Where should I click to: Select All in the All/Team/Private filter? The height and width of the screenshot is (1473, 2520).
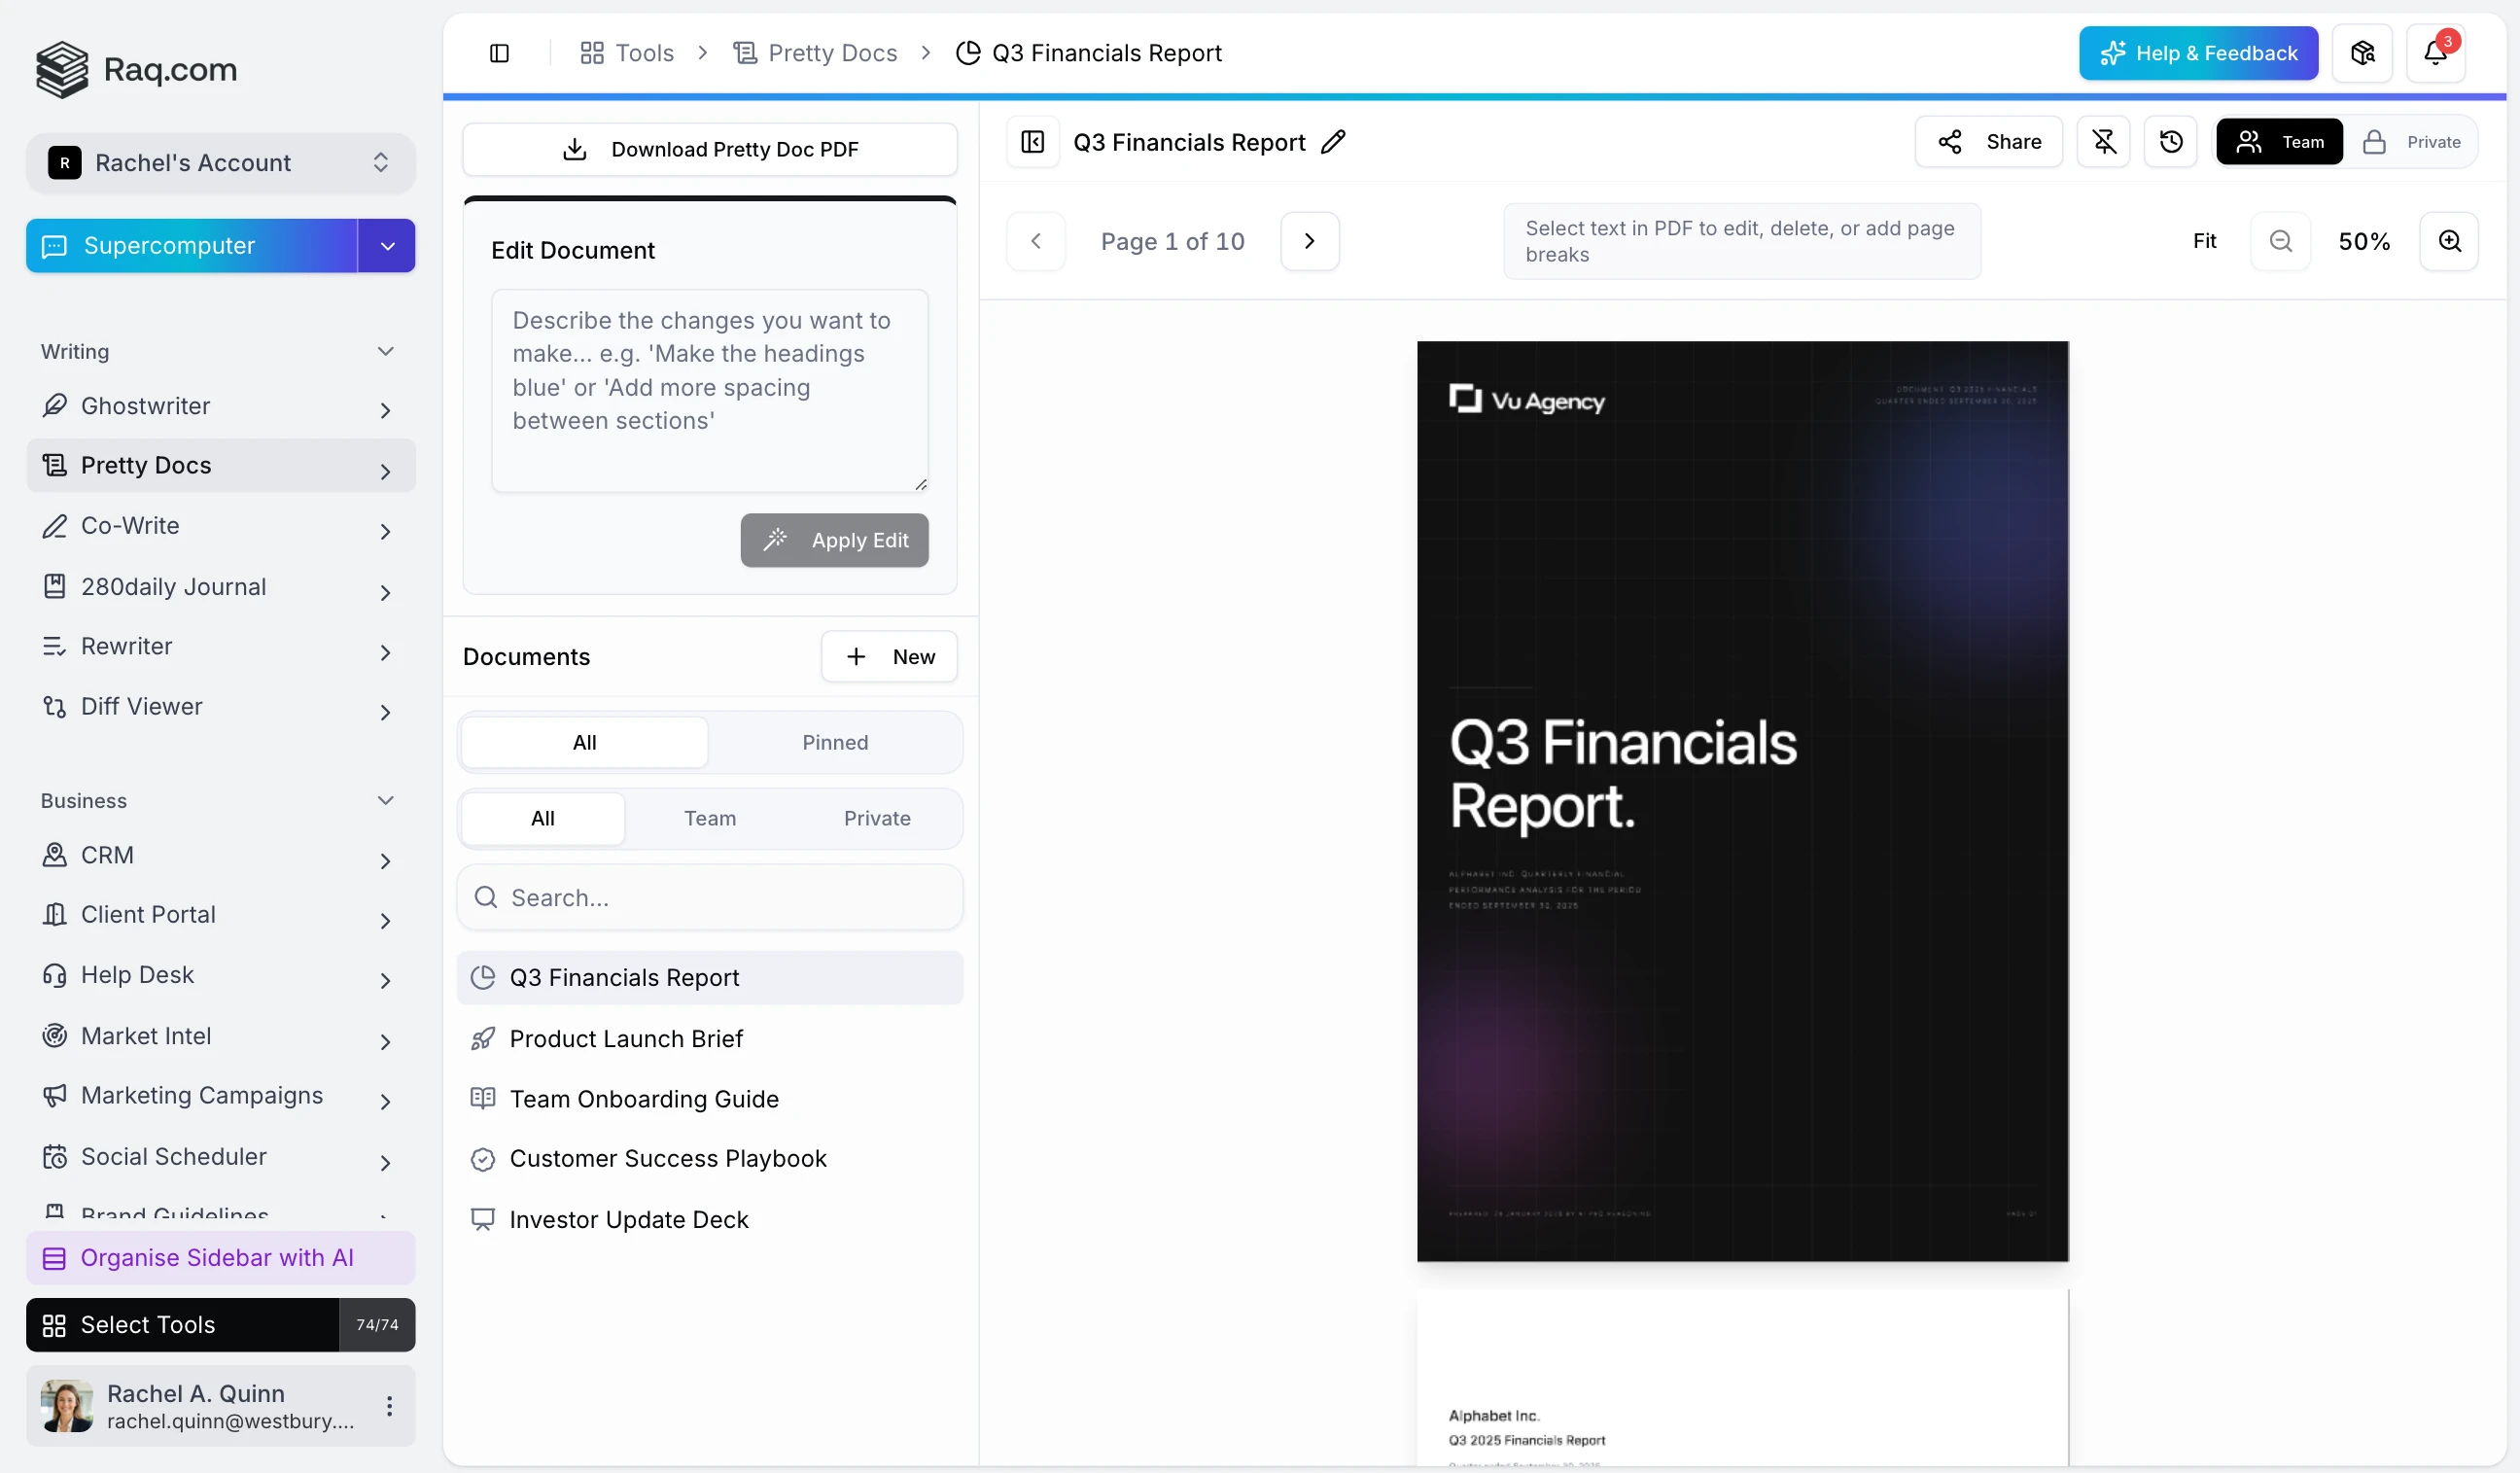click(542, 819)
